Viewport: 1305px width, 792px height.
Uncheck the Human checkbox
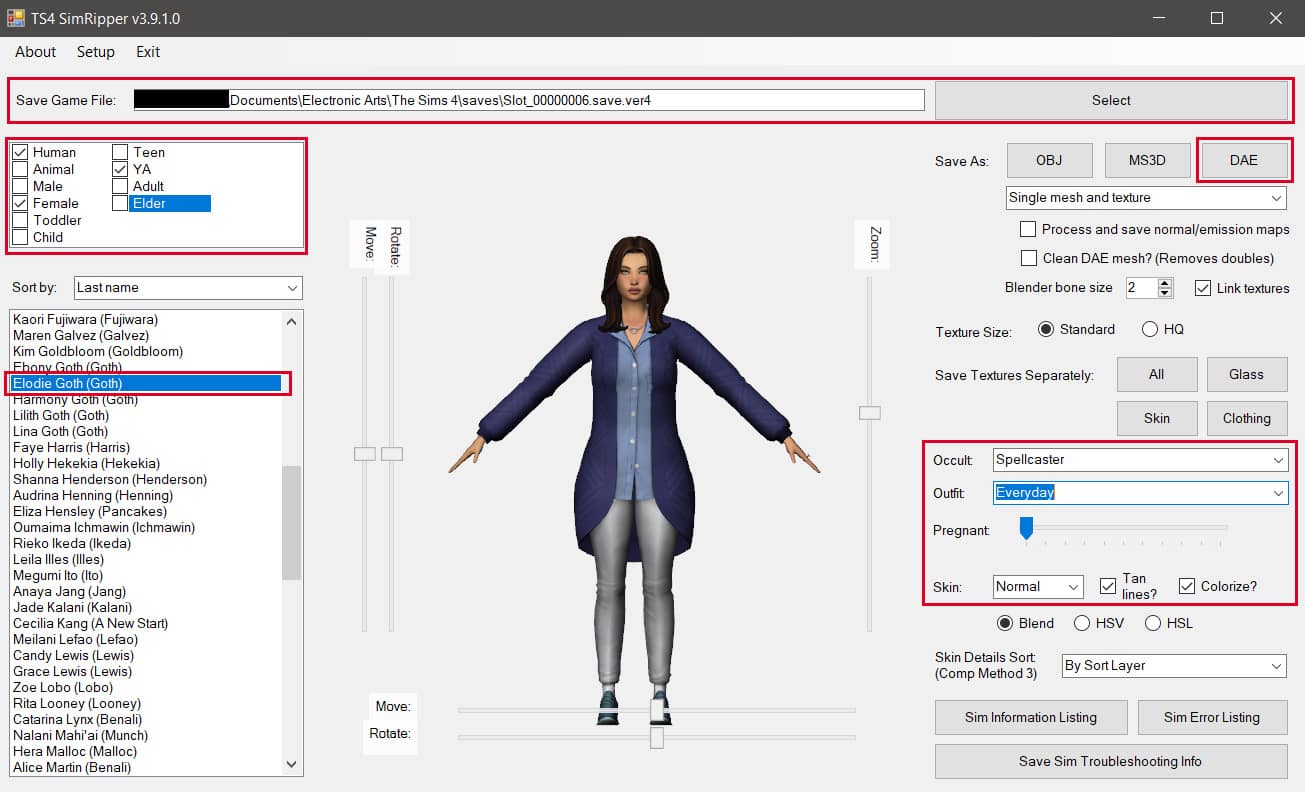(x=20, y=152)
